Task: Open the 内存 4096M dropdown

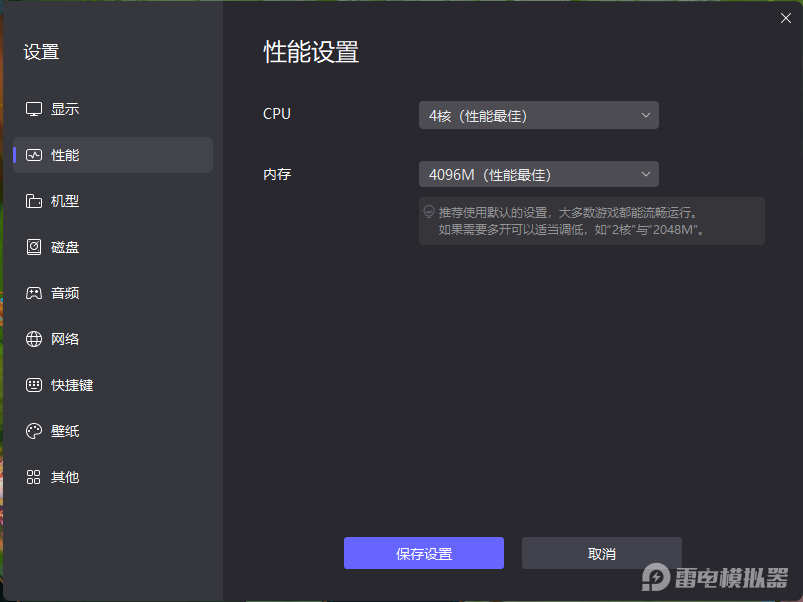Action: click(539, 174)
